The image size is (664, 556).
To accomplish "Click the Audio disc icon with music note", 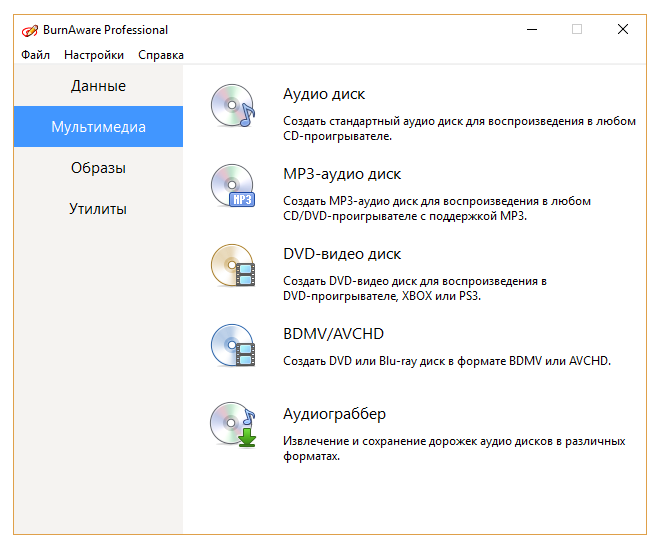I will pos(233,105).
